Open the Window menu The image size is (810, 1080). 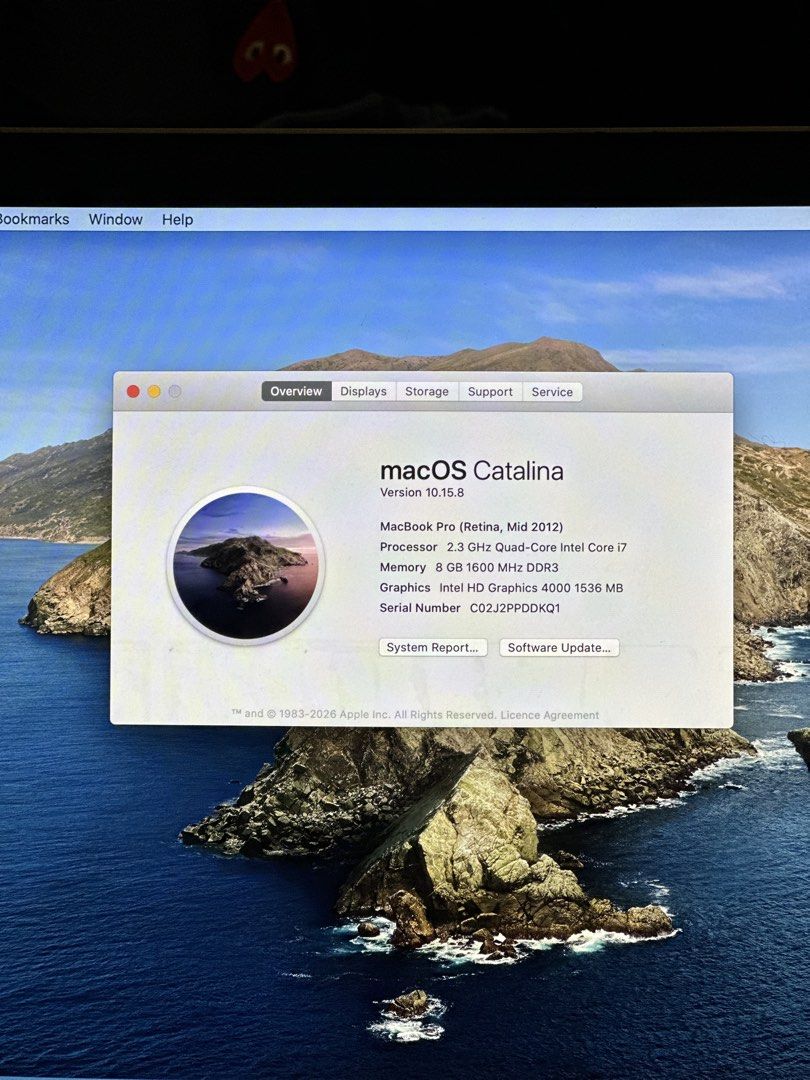[x=115, y=219]
